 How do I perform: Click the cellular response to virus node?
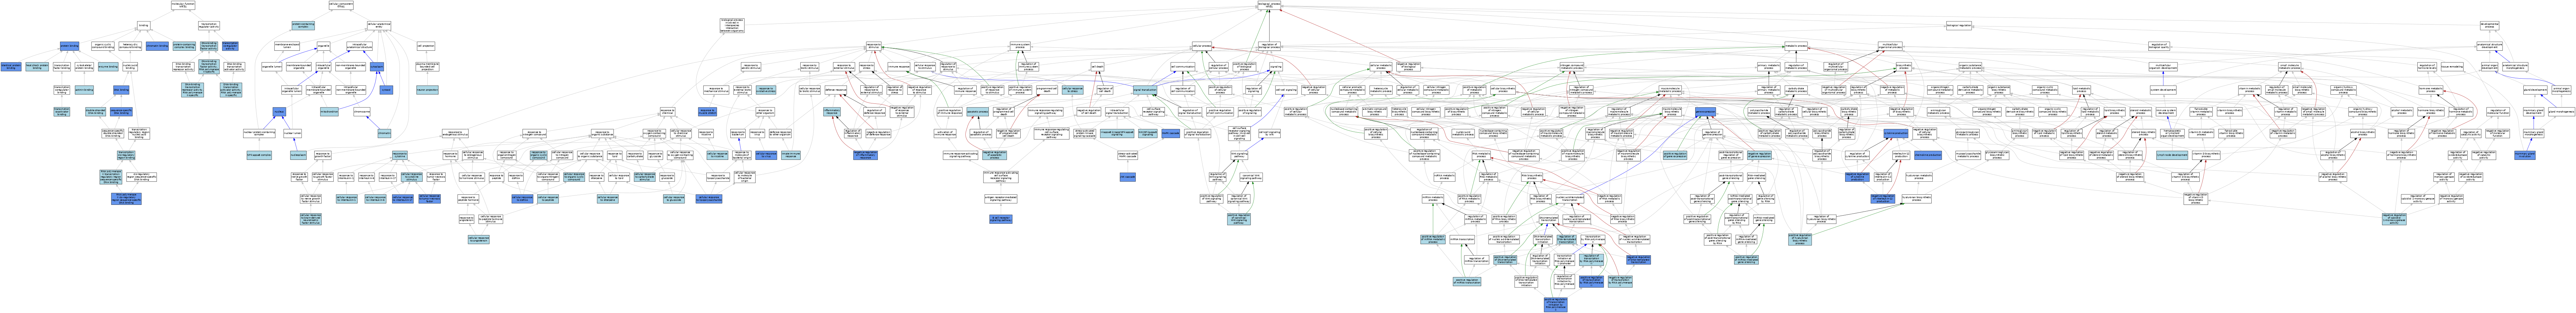(766, 155)
